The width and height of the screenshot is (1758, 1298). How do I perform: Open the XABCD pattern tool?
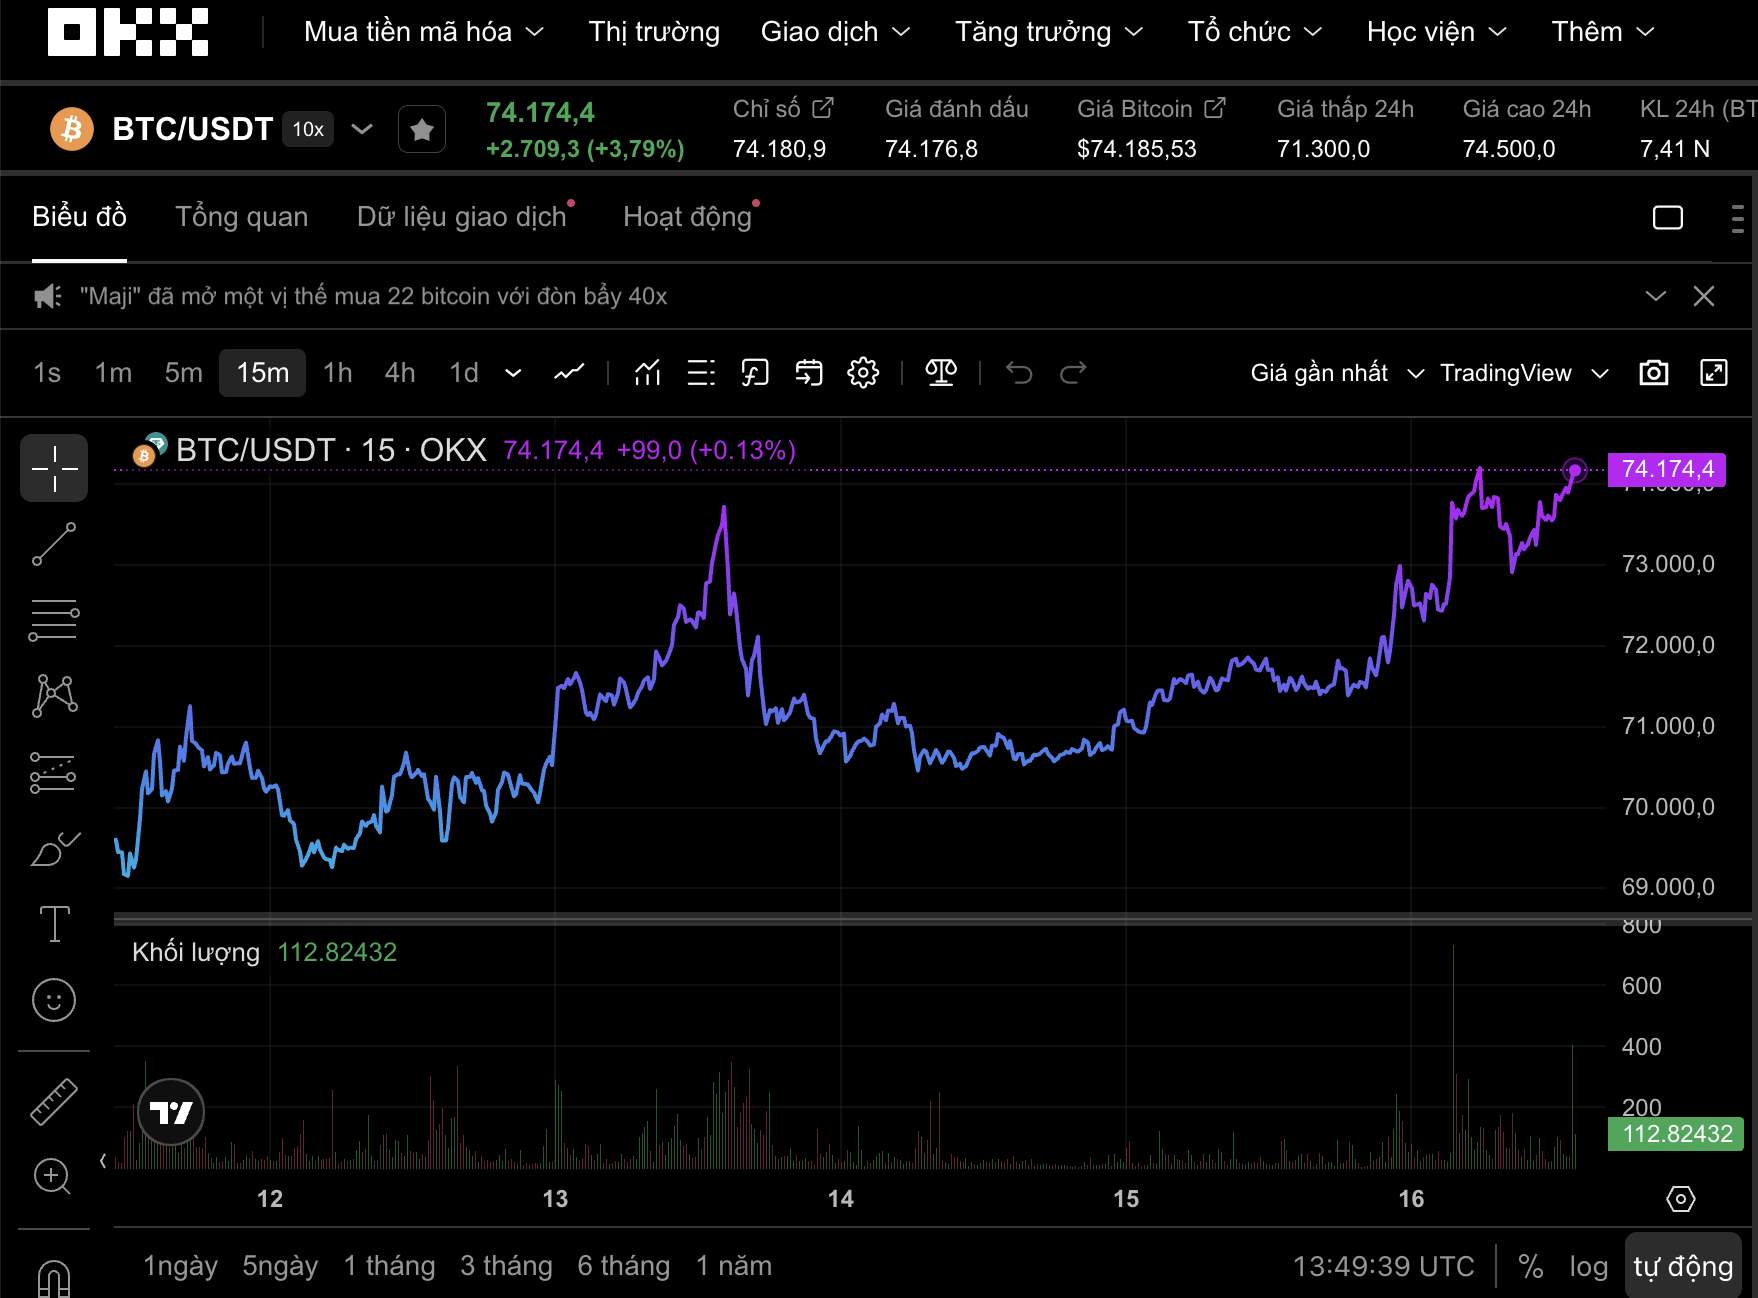pyautogui.click(x=54, y=695)
